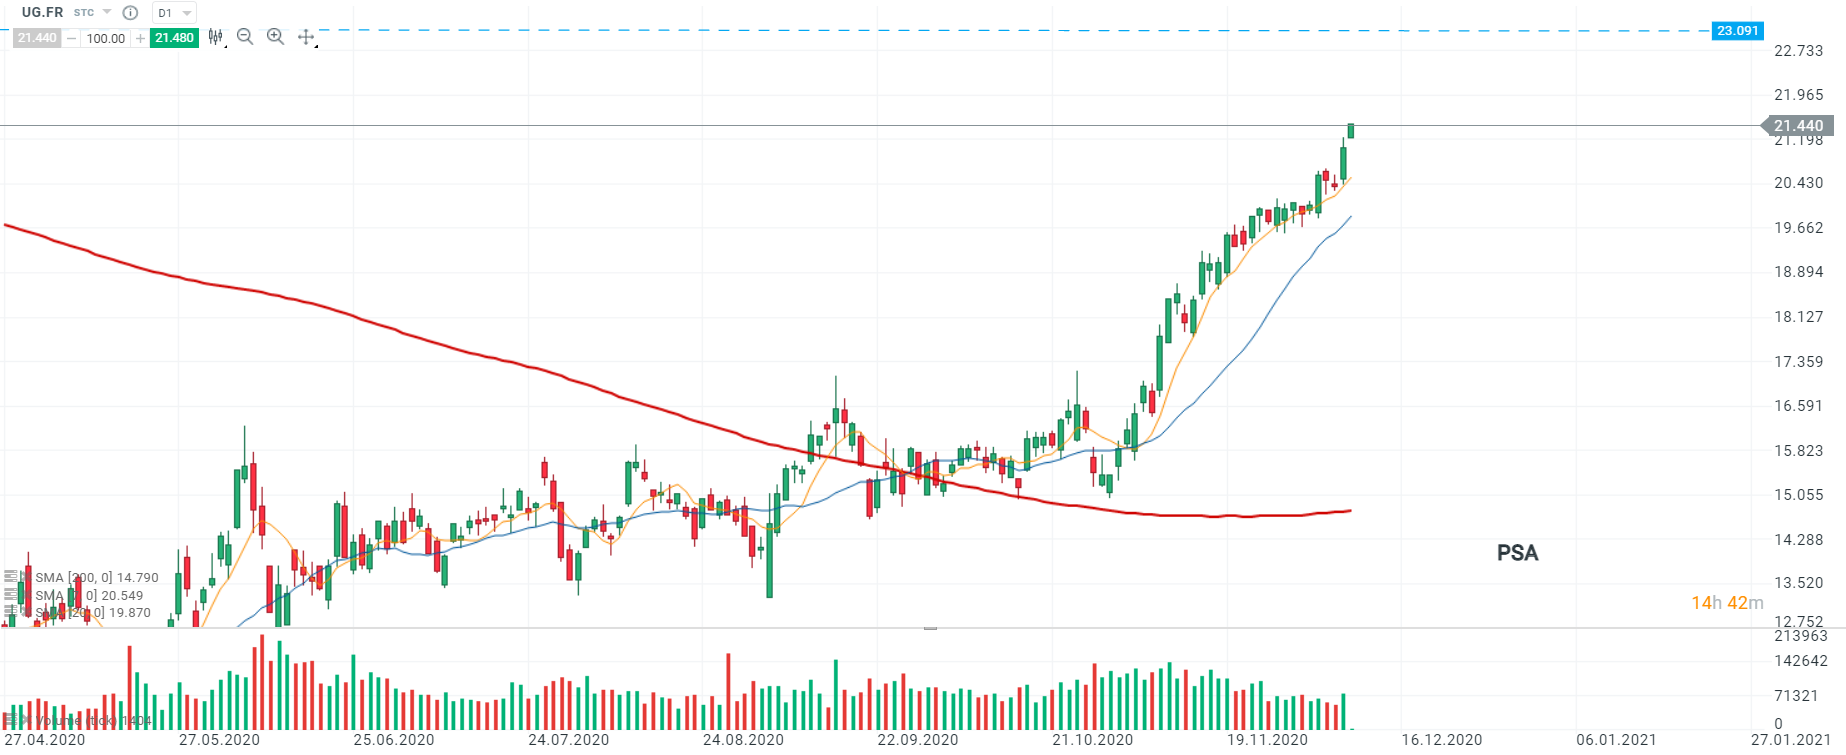Open settings for SMA 200 indicator
Screen dimensions: 1846x755
click(x=11, y=577)
